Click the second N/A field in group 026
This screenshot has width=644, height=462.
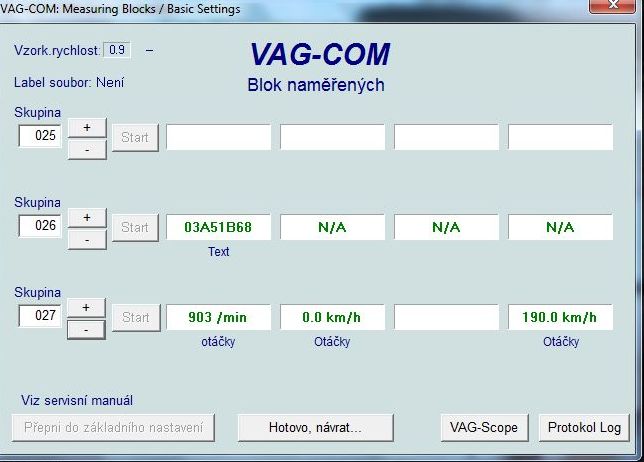point(446,227)
